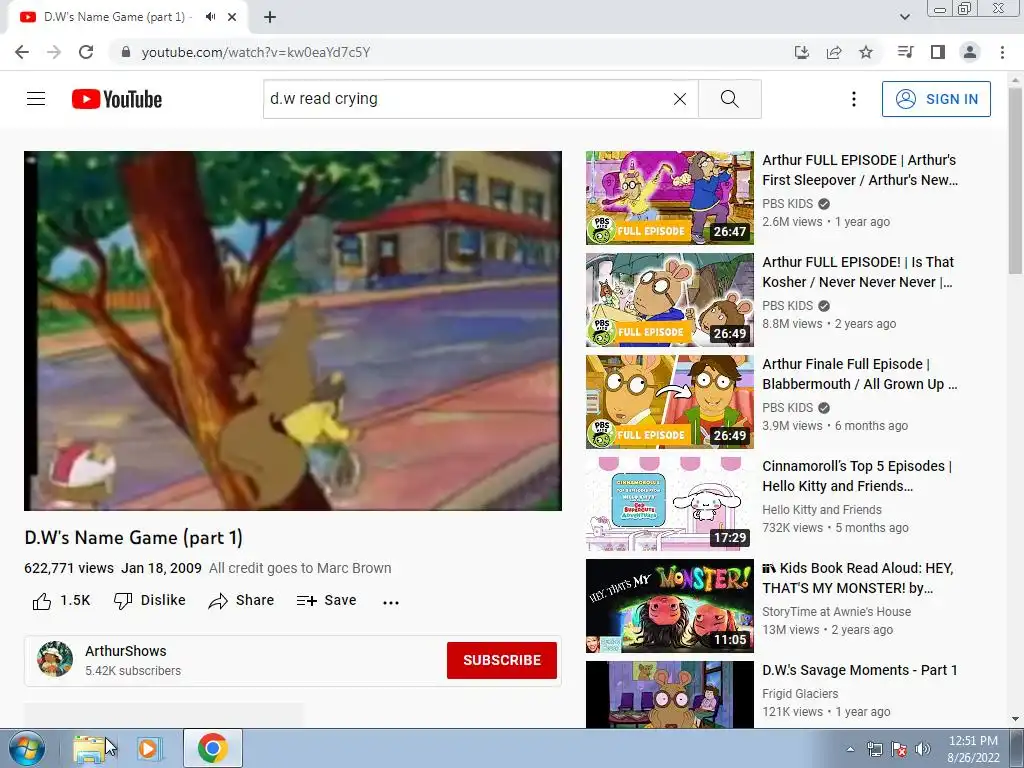This screenshot has height=768, width=1024.
Task: Open Chrome's three-dot menu
Action: point(1002,52)
